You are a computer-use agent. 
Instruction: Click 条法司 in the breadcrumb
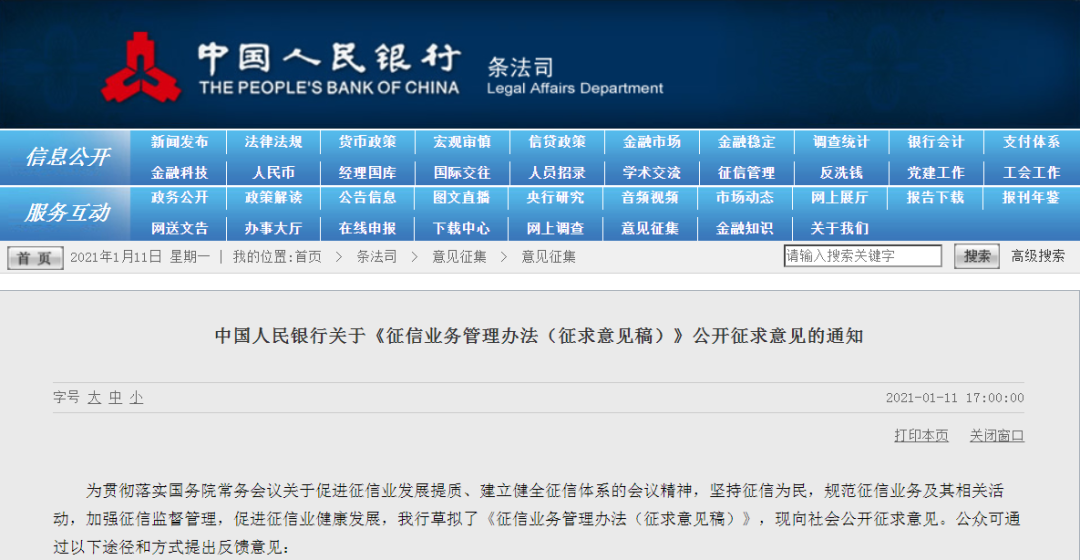pos(377,257)
